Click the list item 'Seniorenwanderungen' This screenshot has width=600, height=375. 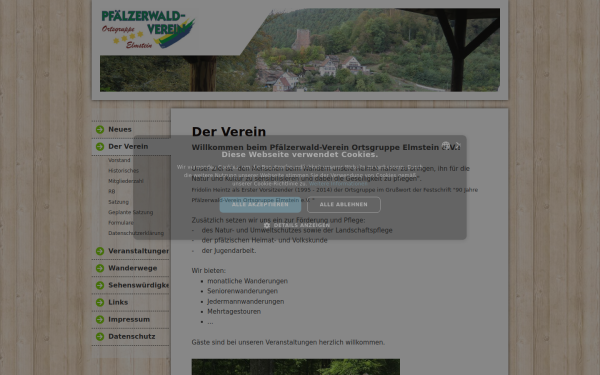coord(243,291)
